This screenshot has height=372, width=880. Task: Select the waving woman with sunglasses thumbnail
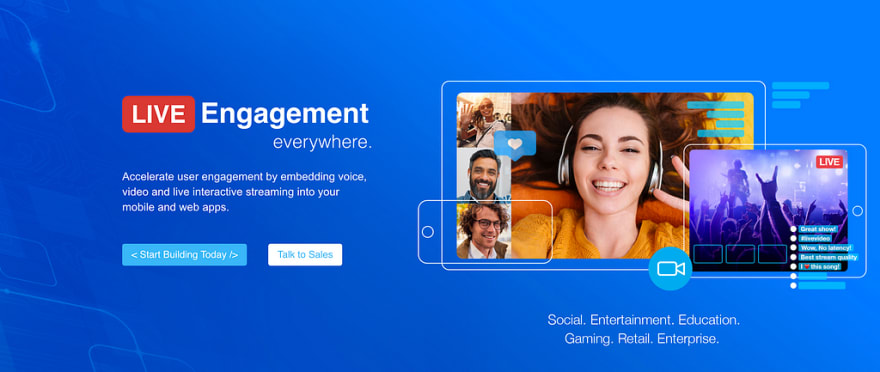484,120
